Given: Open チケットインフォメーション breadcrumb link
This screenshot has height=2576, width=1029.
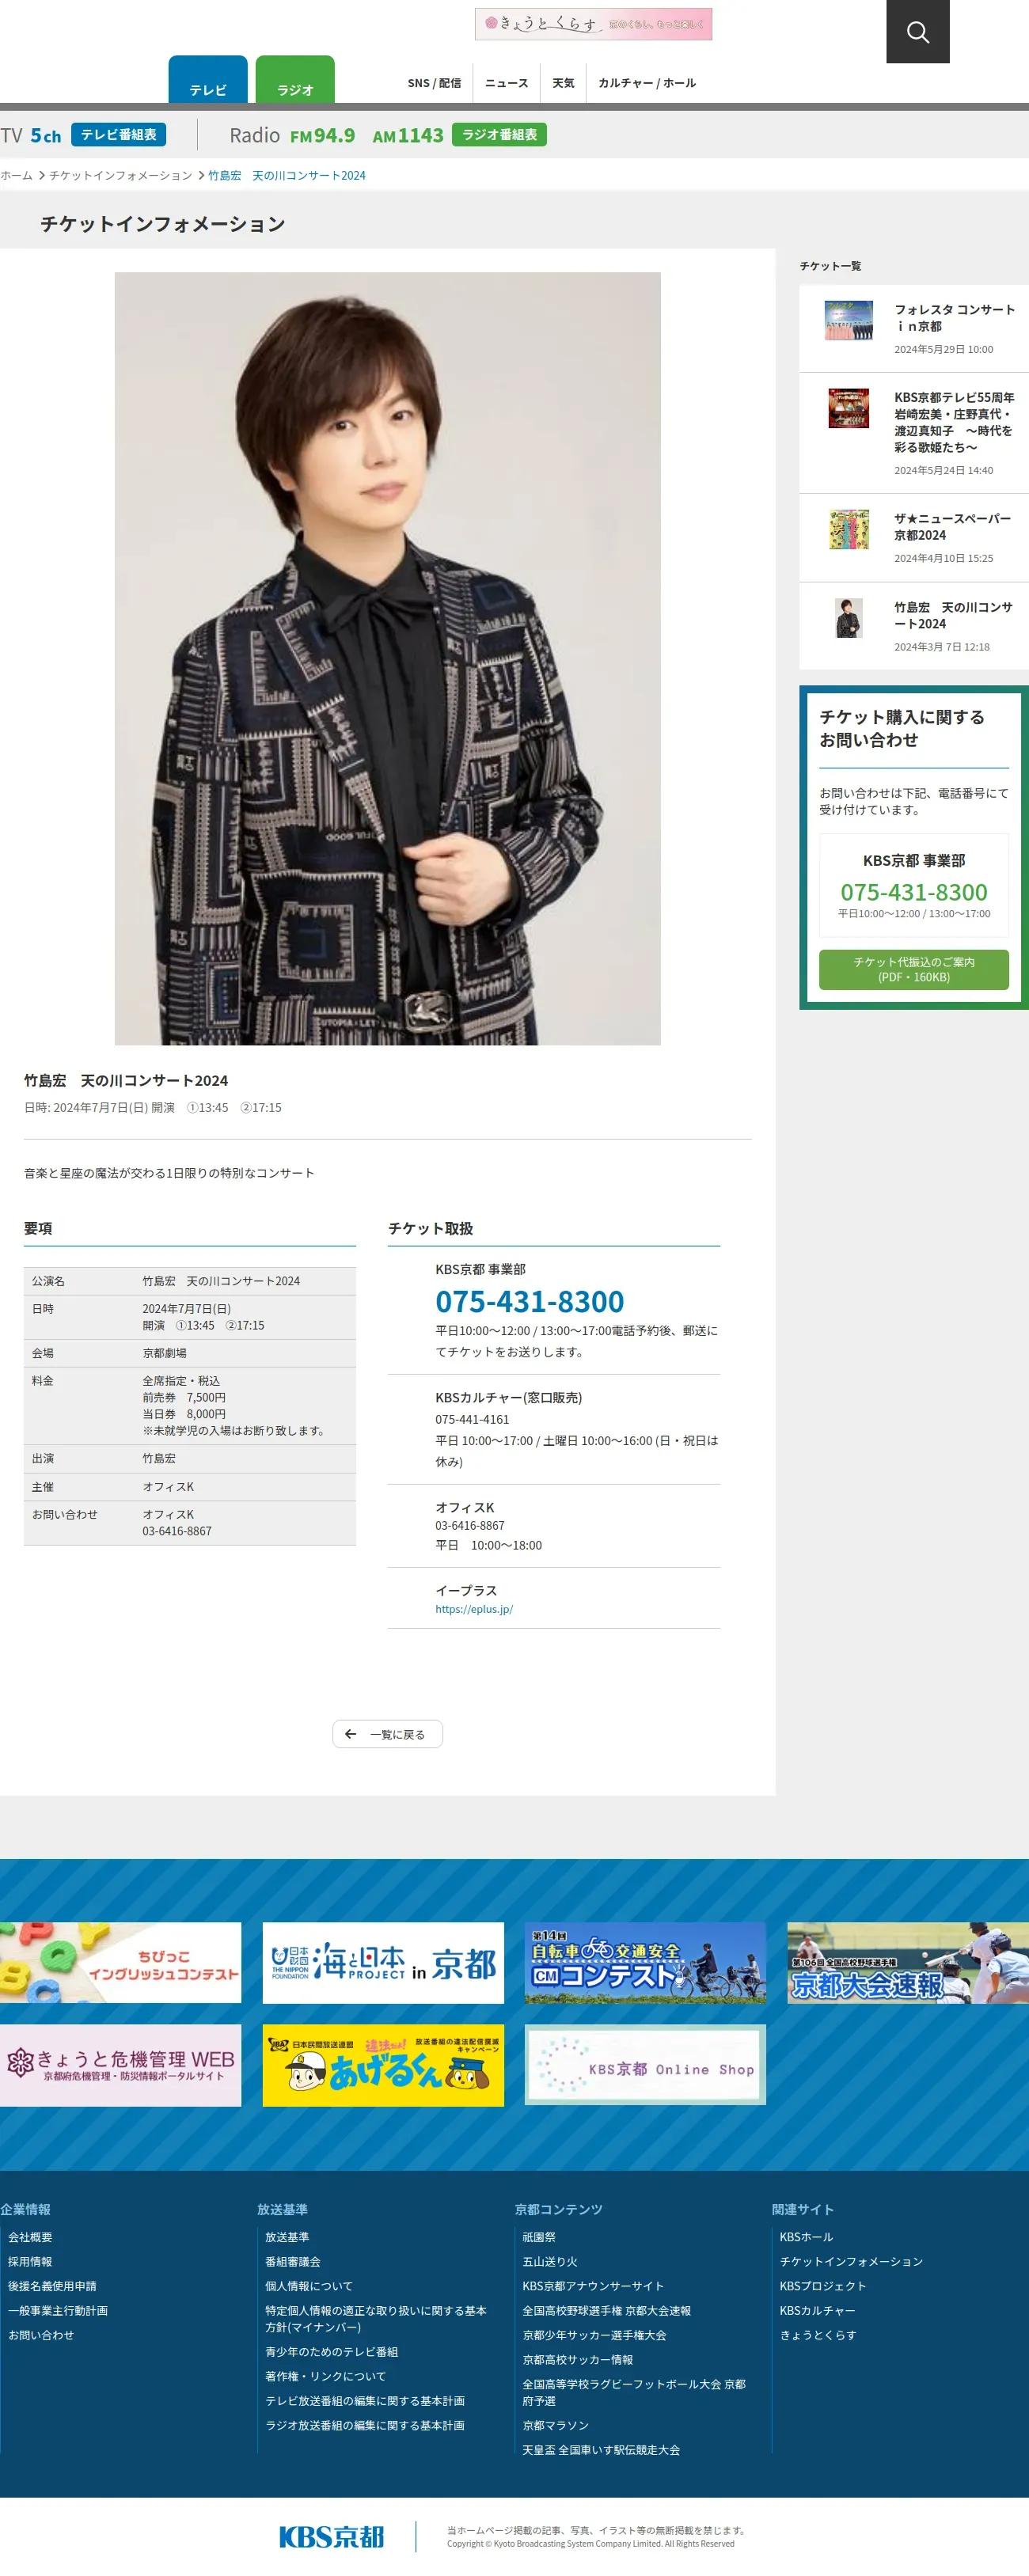Looking at the screenshot, I should pos(120,175).
